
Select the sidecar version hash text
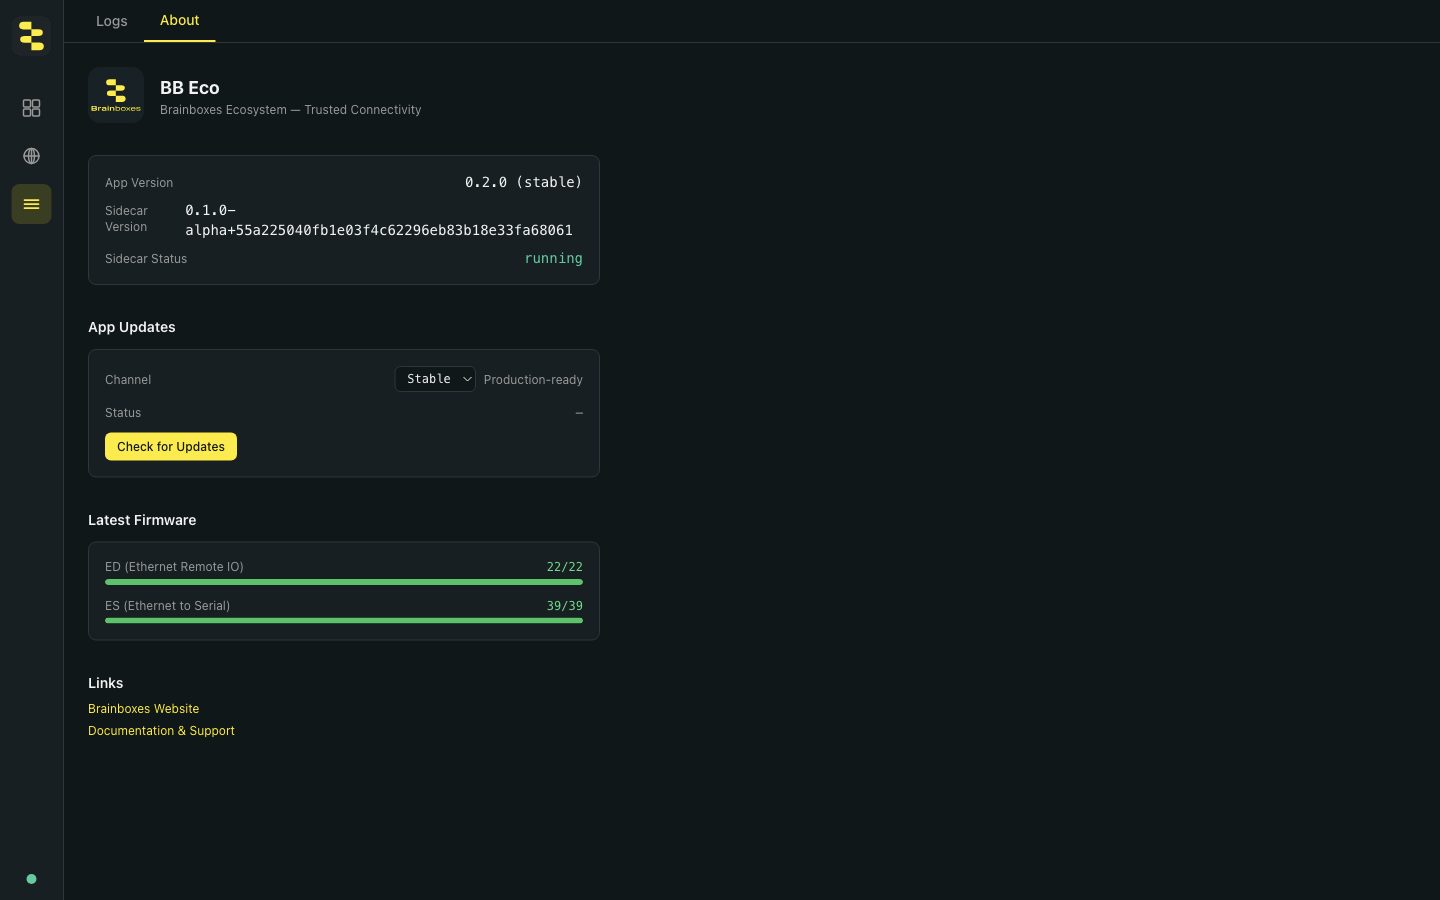click(x=379, y=220)
